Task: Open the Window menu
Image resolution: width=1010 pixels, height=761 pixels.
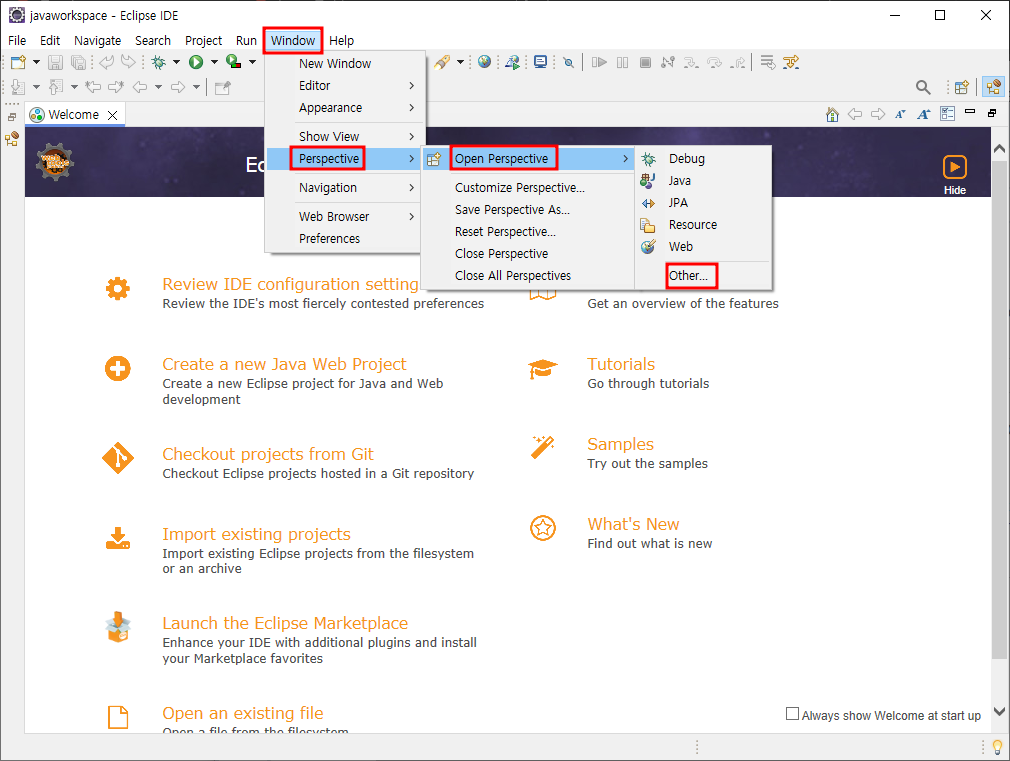Action: [292, 41]
